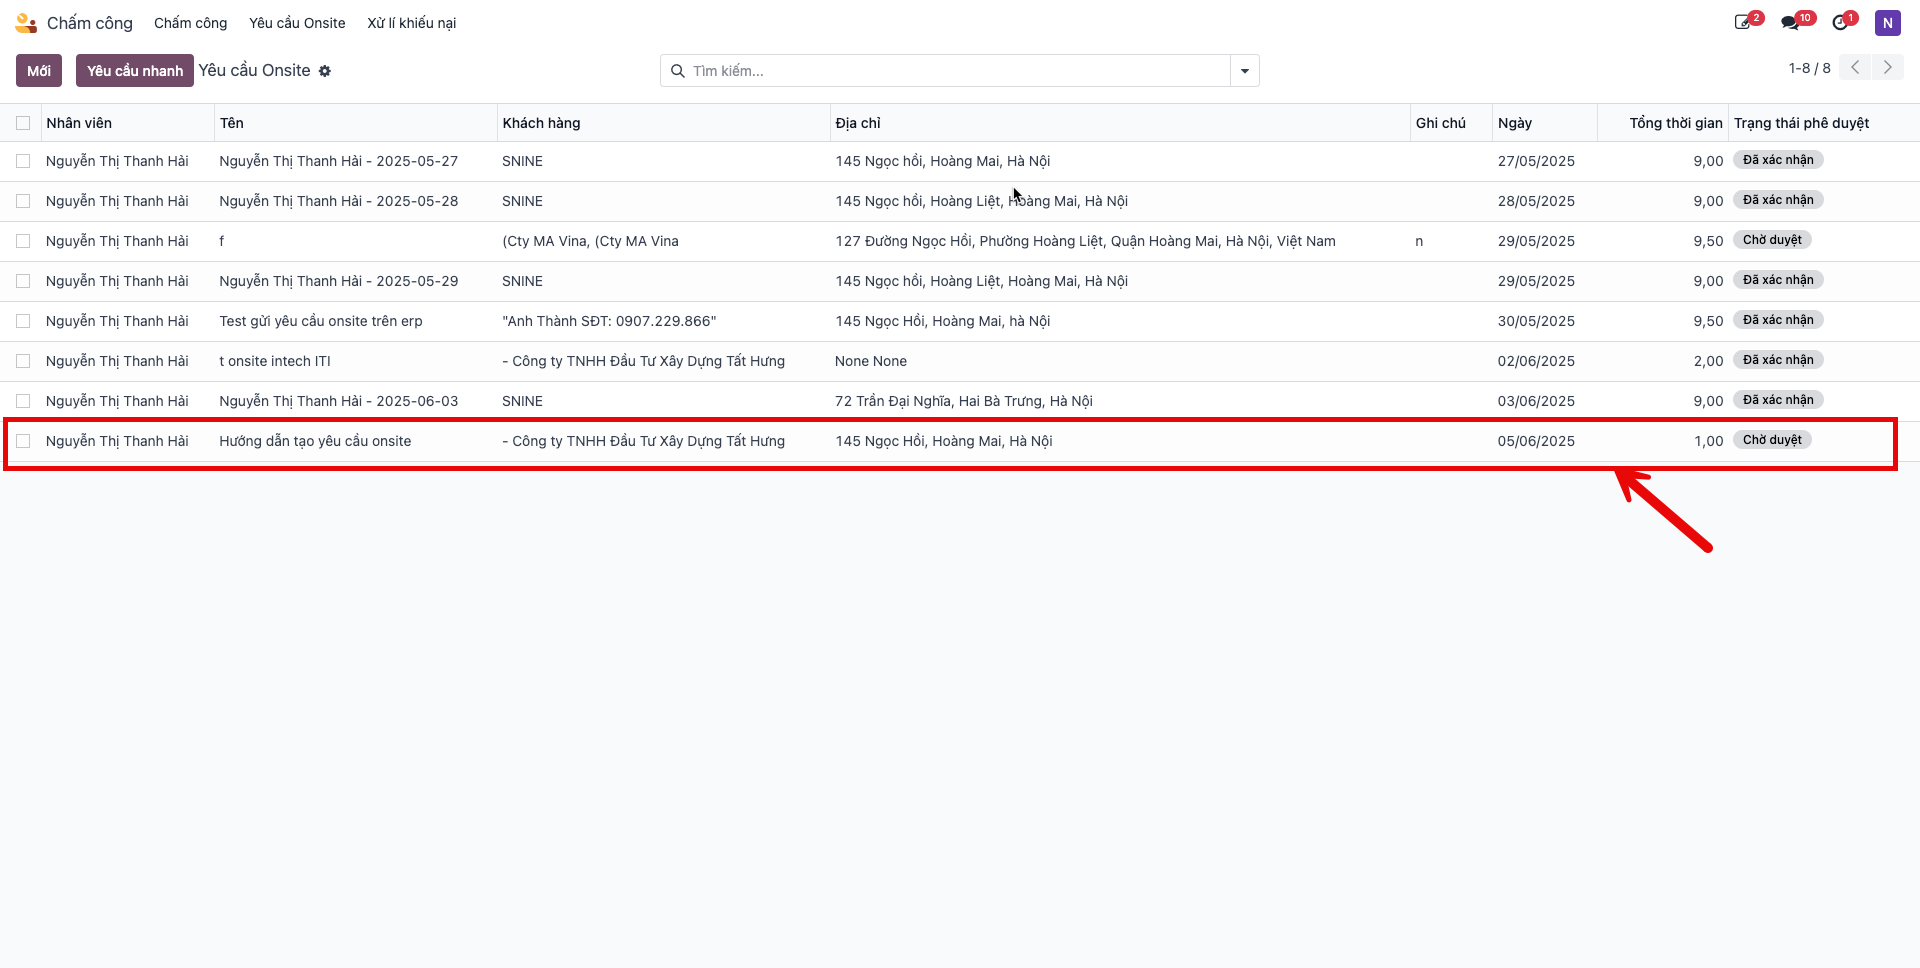Viewport: 1920px width, 968px height.
Task: Tick checkbox for t onsite intech ITI row
Action: coord(23,361)
